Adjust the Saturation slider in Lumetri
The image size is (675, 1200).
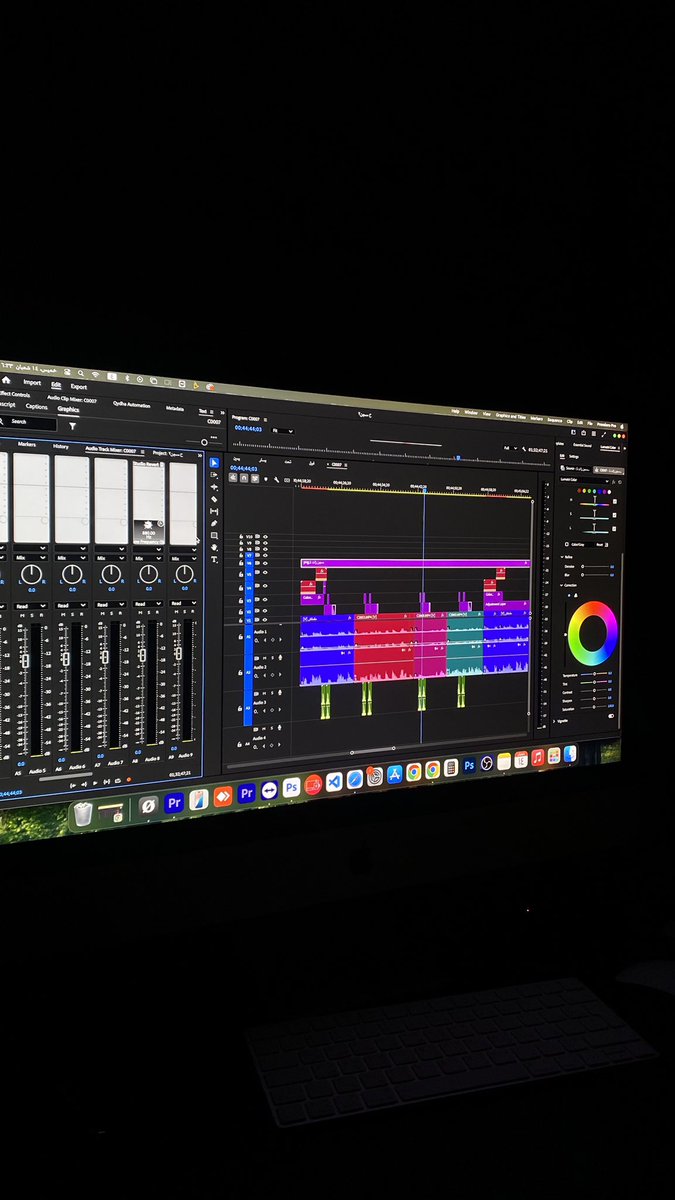(595, 707)
